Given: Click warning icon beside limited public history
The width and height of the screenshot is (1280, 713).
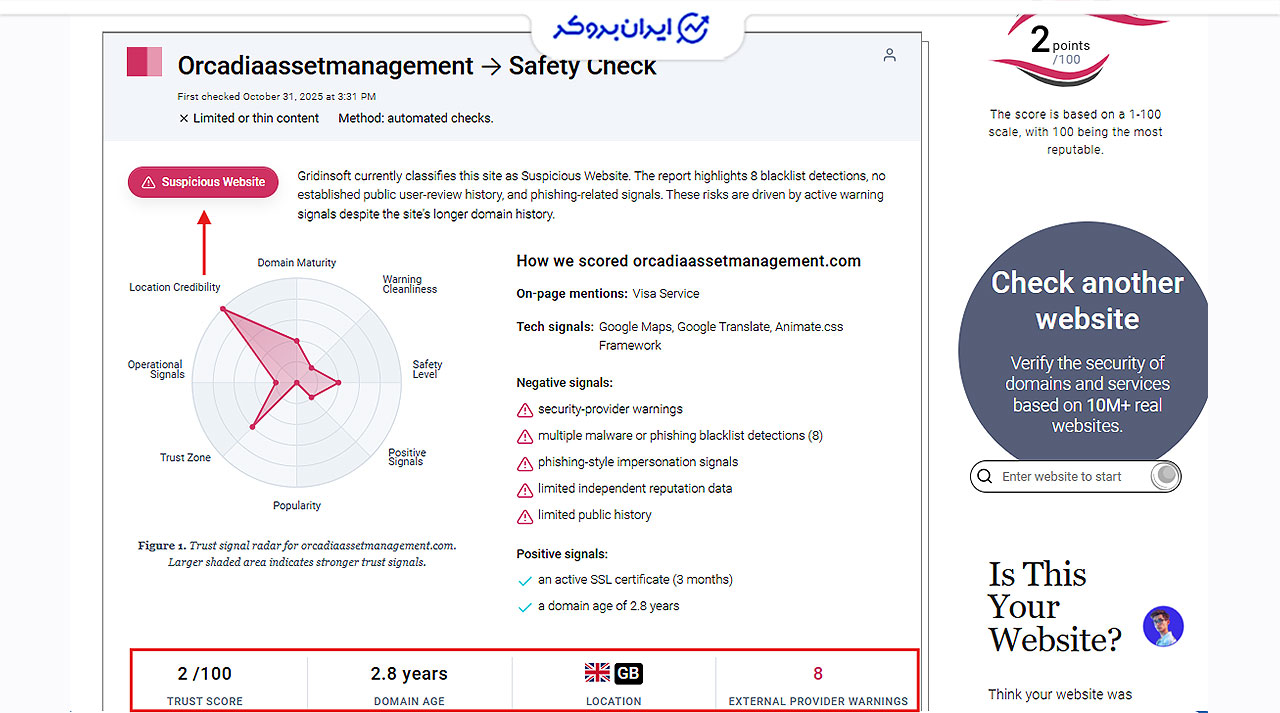Looking at the screenshot, I should 525,516.
